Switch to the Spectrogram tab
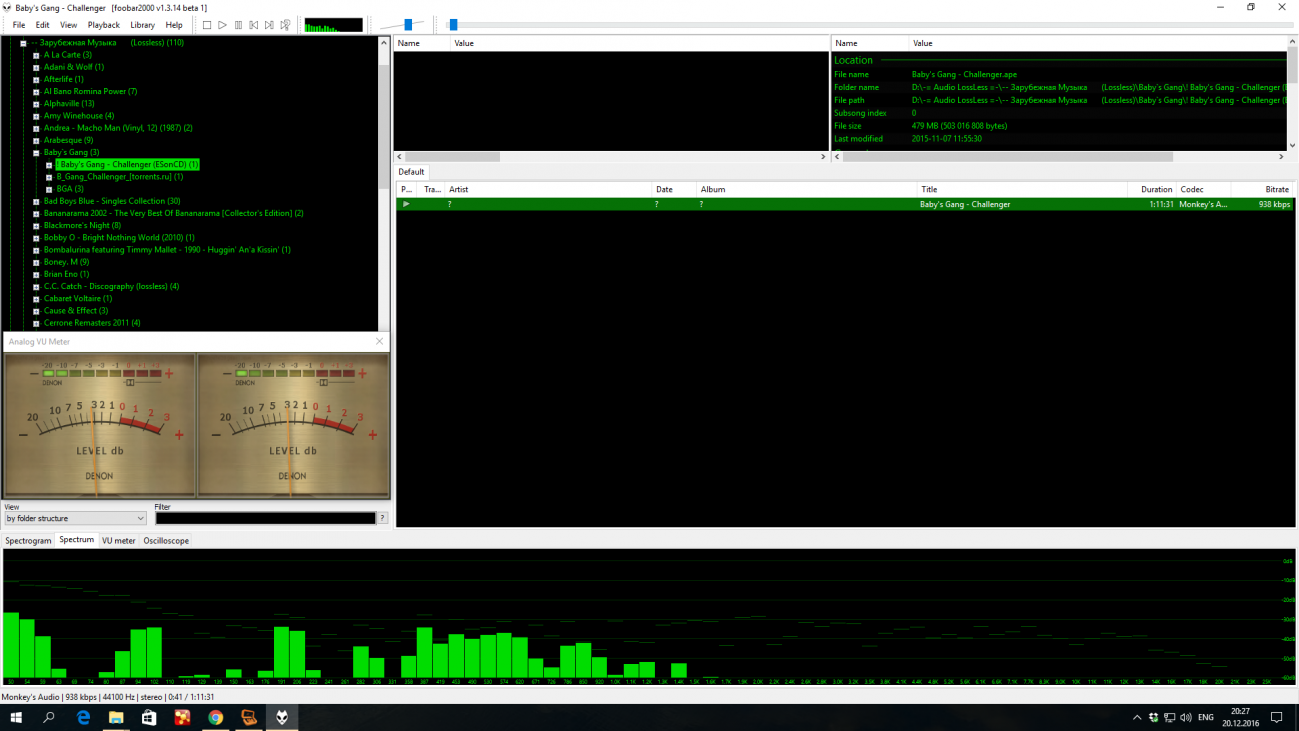1299x731 pixels. (28, 541)
